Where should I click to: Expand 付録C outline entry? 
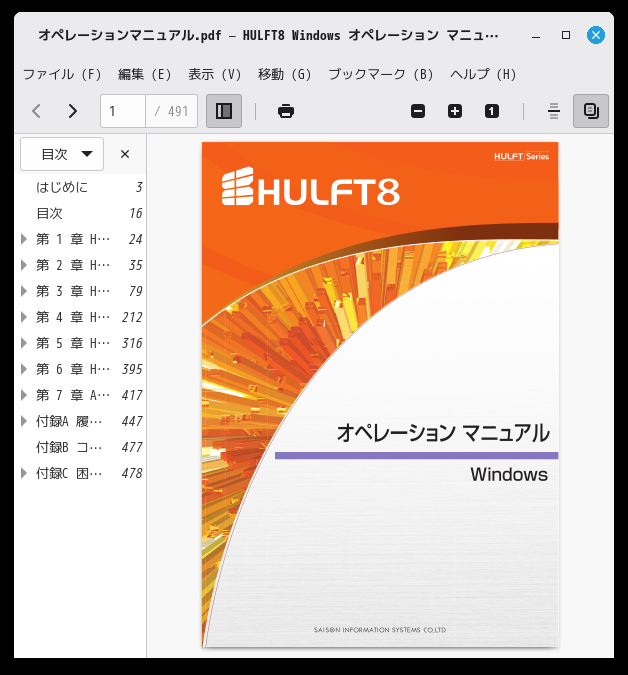tap(24, 473)
